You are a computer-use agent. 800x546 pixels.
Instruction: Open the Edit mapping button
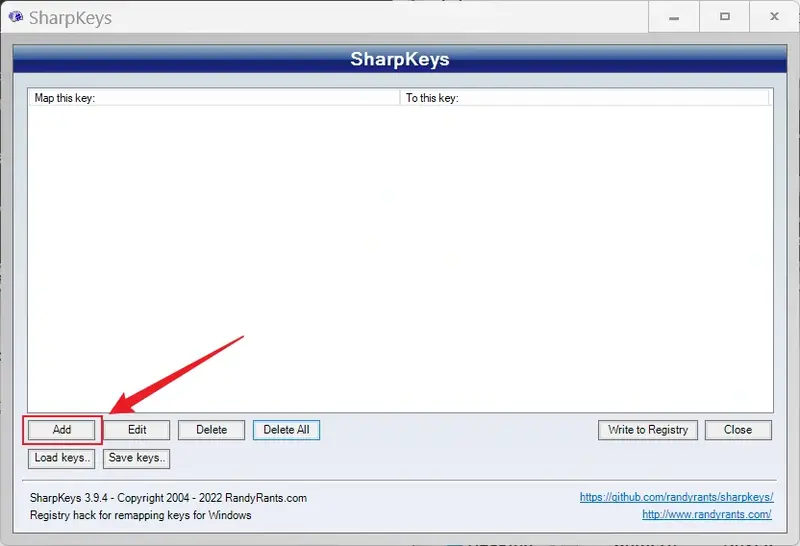(x=137, y=430)
